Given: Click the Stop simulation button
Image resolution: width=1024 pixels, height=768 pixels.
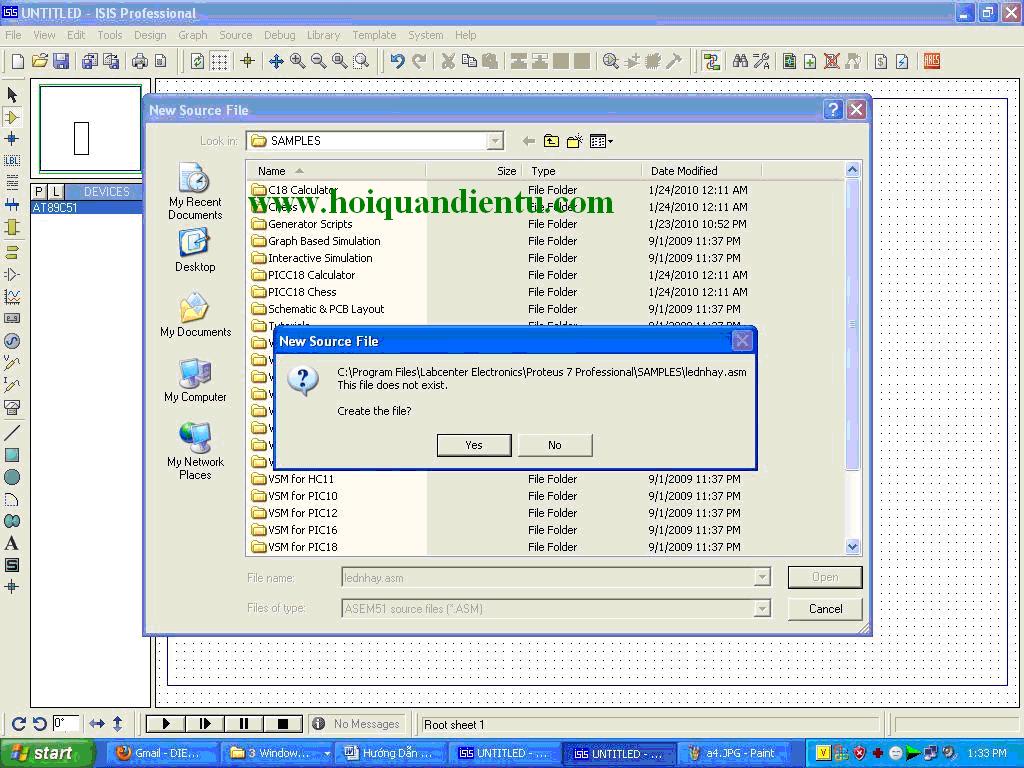Looking at the screenshot, I should 283,724.
